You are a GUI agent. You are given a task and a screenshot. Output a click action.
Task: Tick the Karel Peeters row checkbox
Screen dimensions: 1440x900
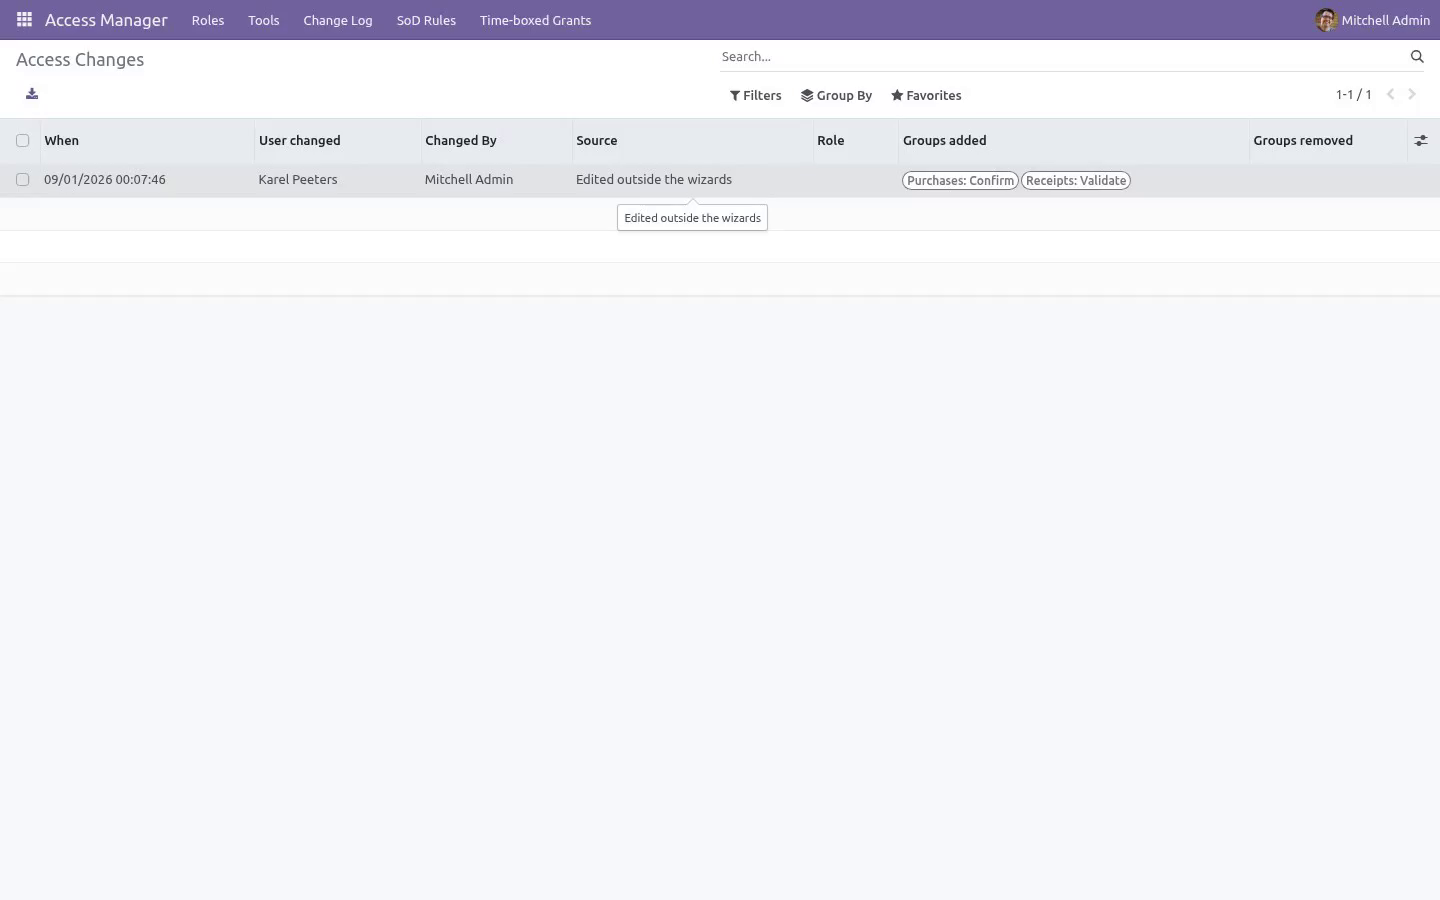pyautogui.click(x=22, y=180)
